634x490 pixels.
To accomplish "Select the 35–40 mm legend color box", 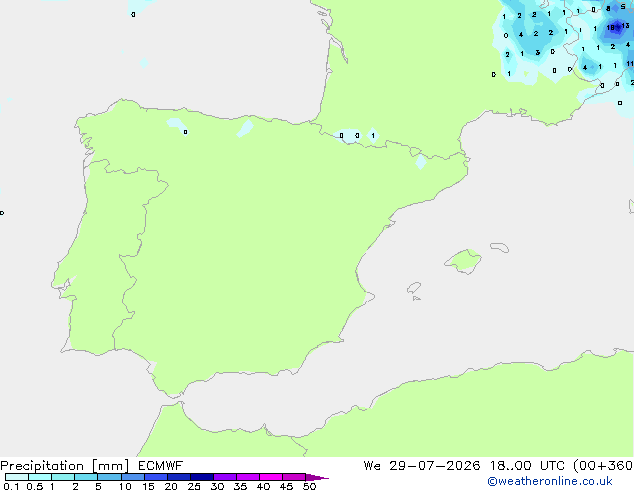I will pos(248,477).
